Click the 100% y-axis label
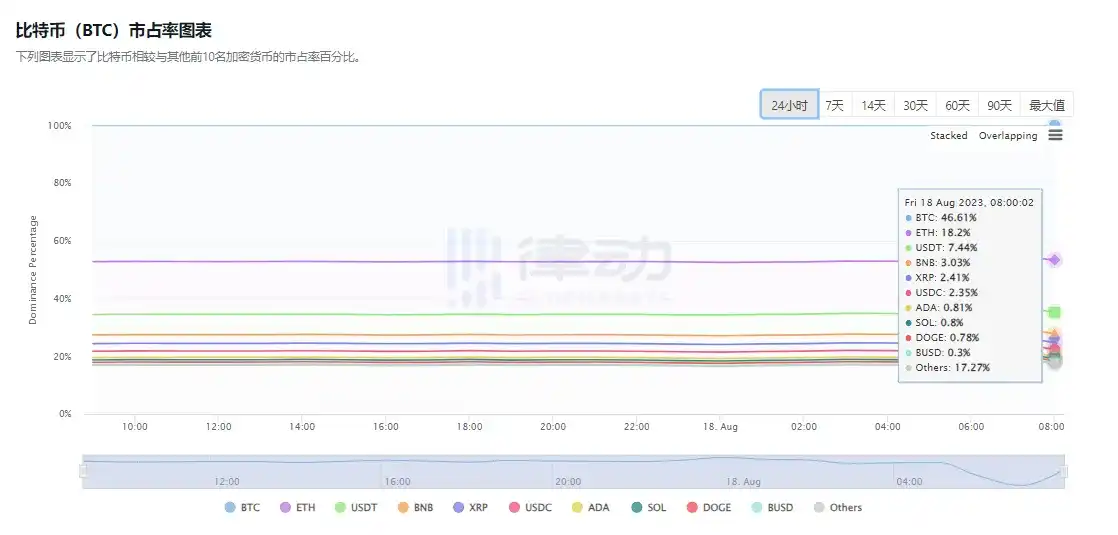 click(x=60, y=126)
